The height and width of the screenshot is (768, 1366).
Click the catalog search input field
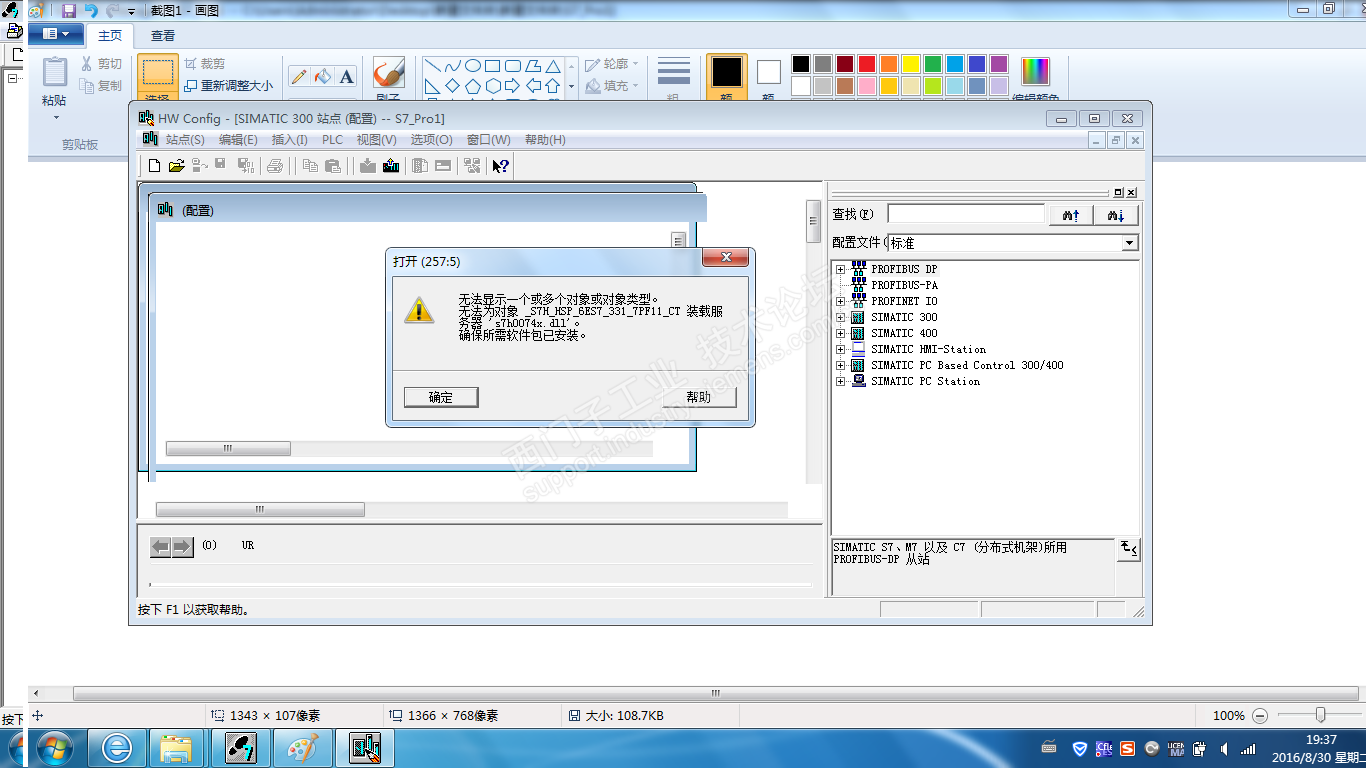click(x=966, y=214)
